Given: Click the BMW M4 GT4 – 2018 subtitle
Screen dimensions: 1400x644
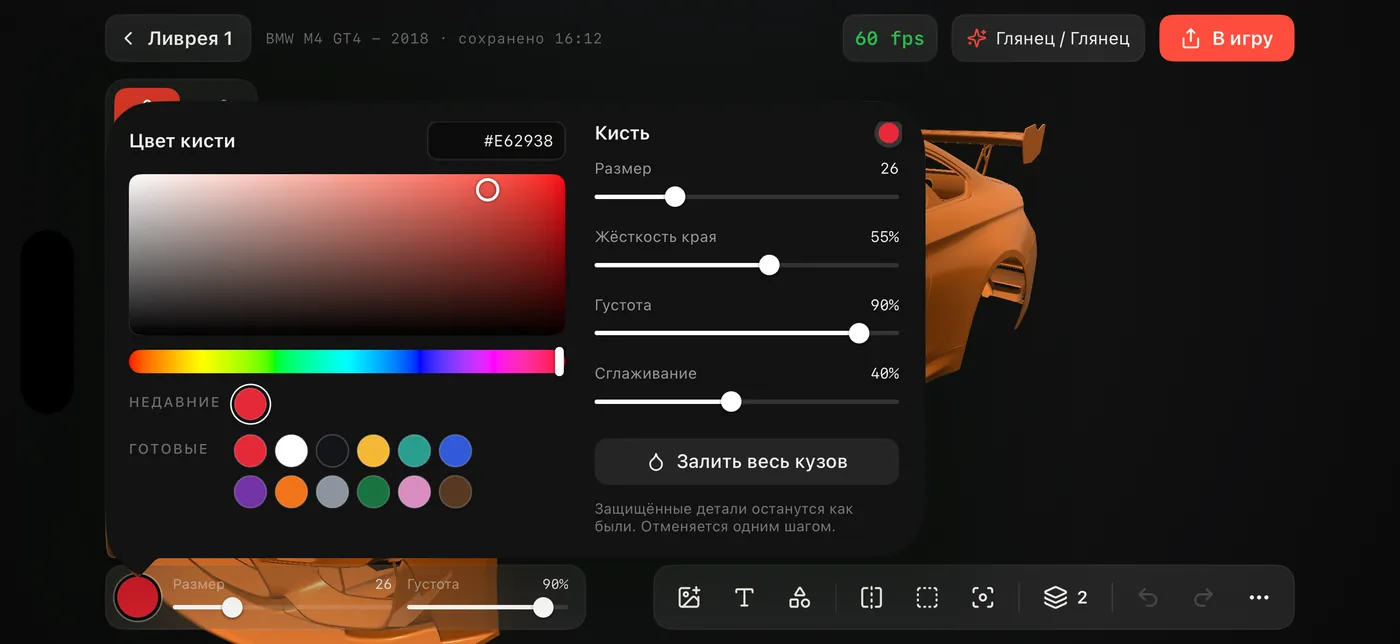Looking at the screenshot, I should (x=347, y=39).
